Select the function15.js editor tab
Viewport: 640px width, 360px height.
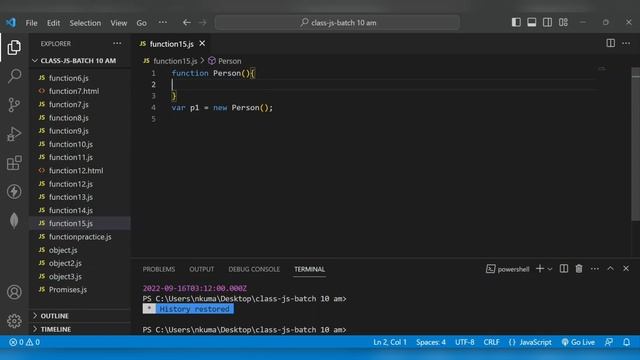click(172, 44)
